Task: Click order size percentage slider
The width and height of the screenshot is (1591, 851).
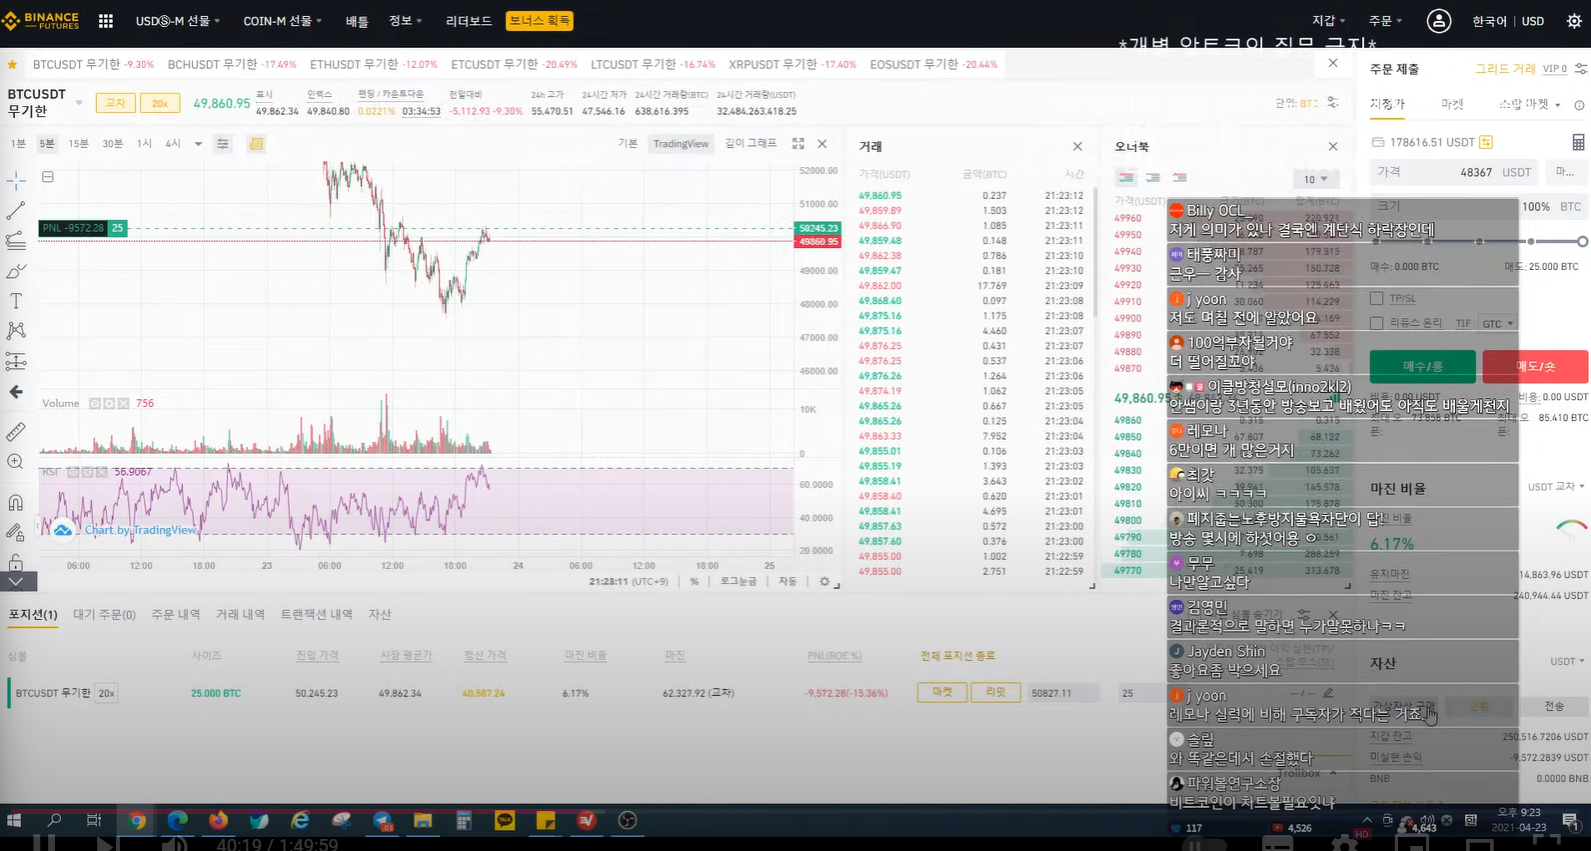Action: (1478, 241)
